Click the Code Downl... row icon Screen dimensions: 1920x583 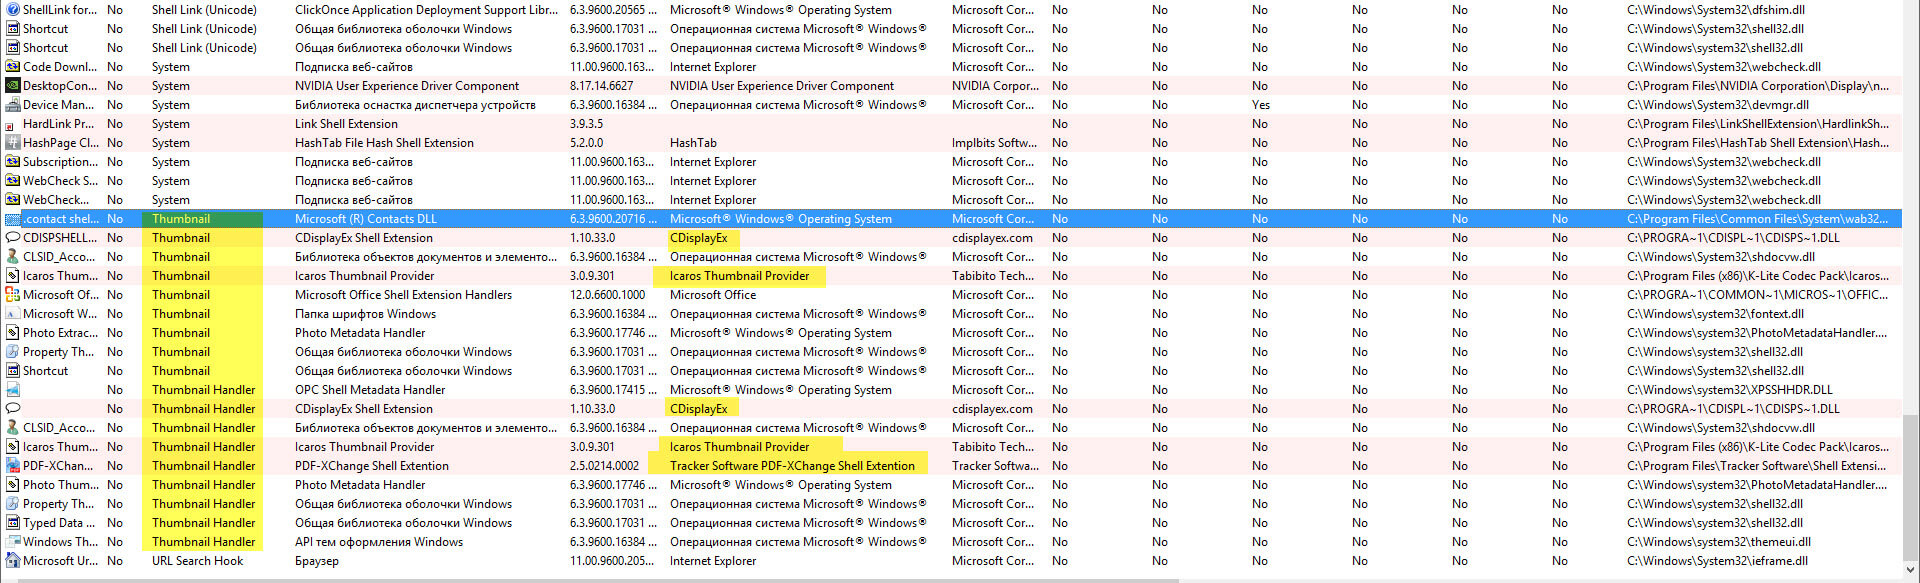pos(13,67)
